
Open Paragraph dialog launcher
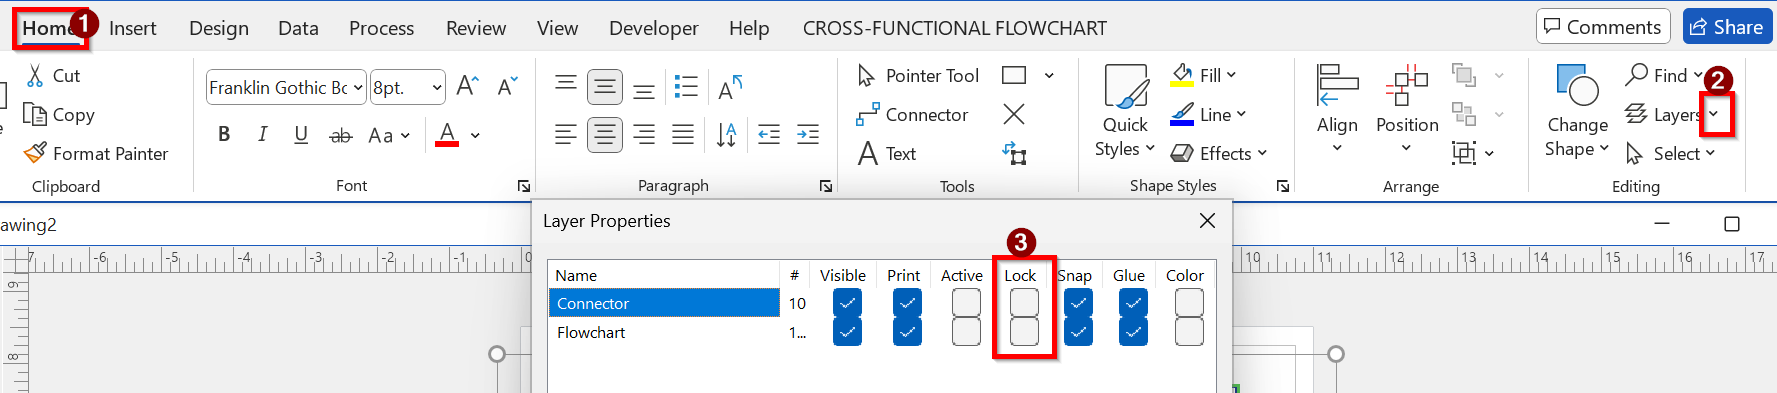pyautogui.click(x=826, y=186)
